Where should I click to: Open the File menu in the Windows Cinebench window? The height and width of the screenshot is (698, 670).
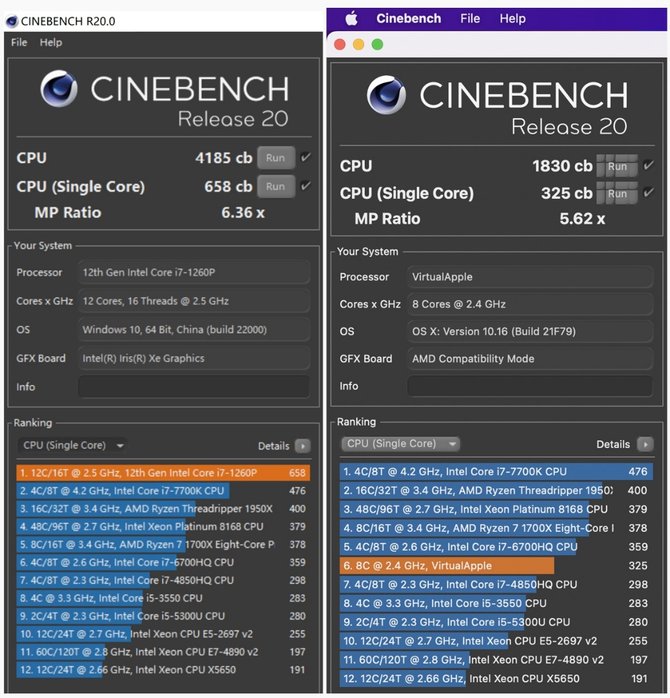[19, 43]
